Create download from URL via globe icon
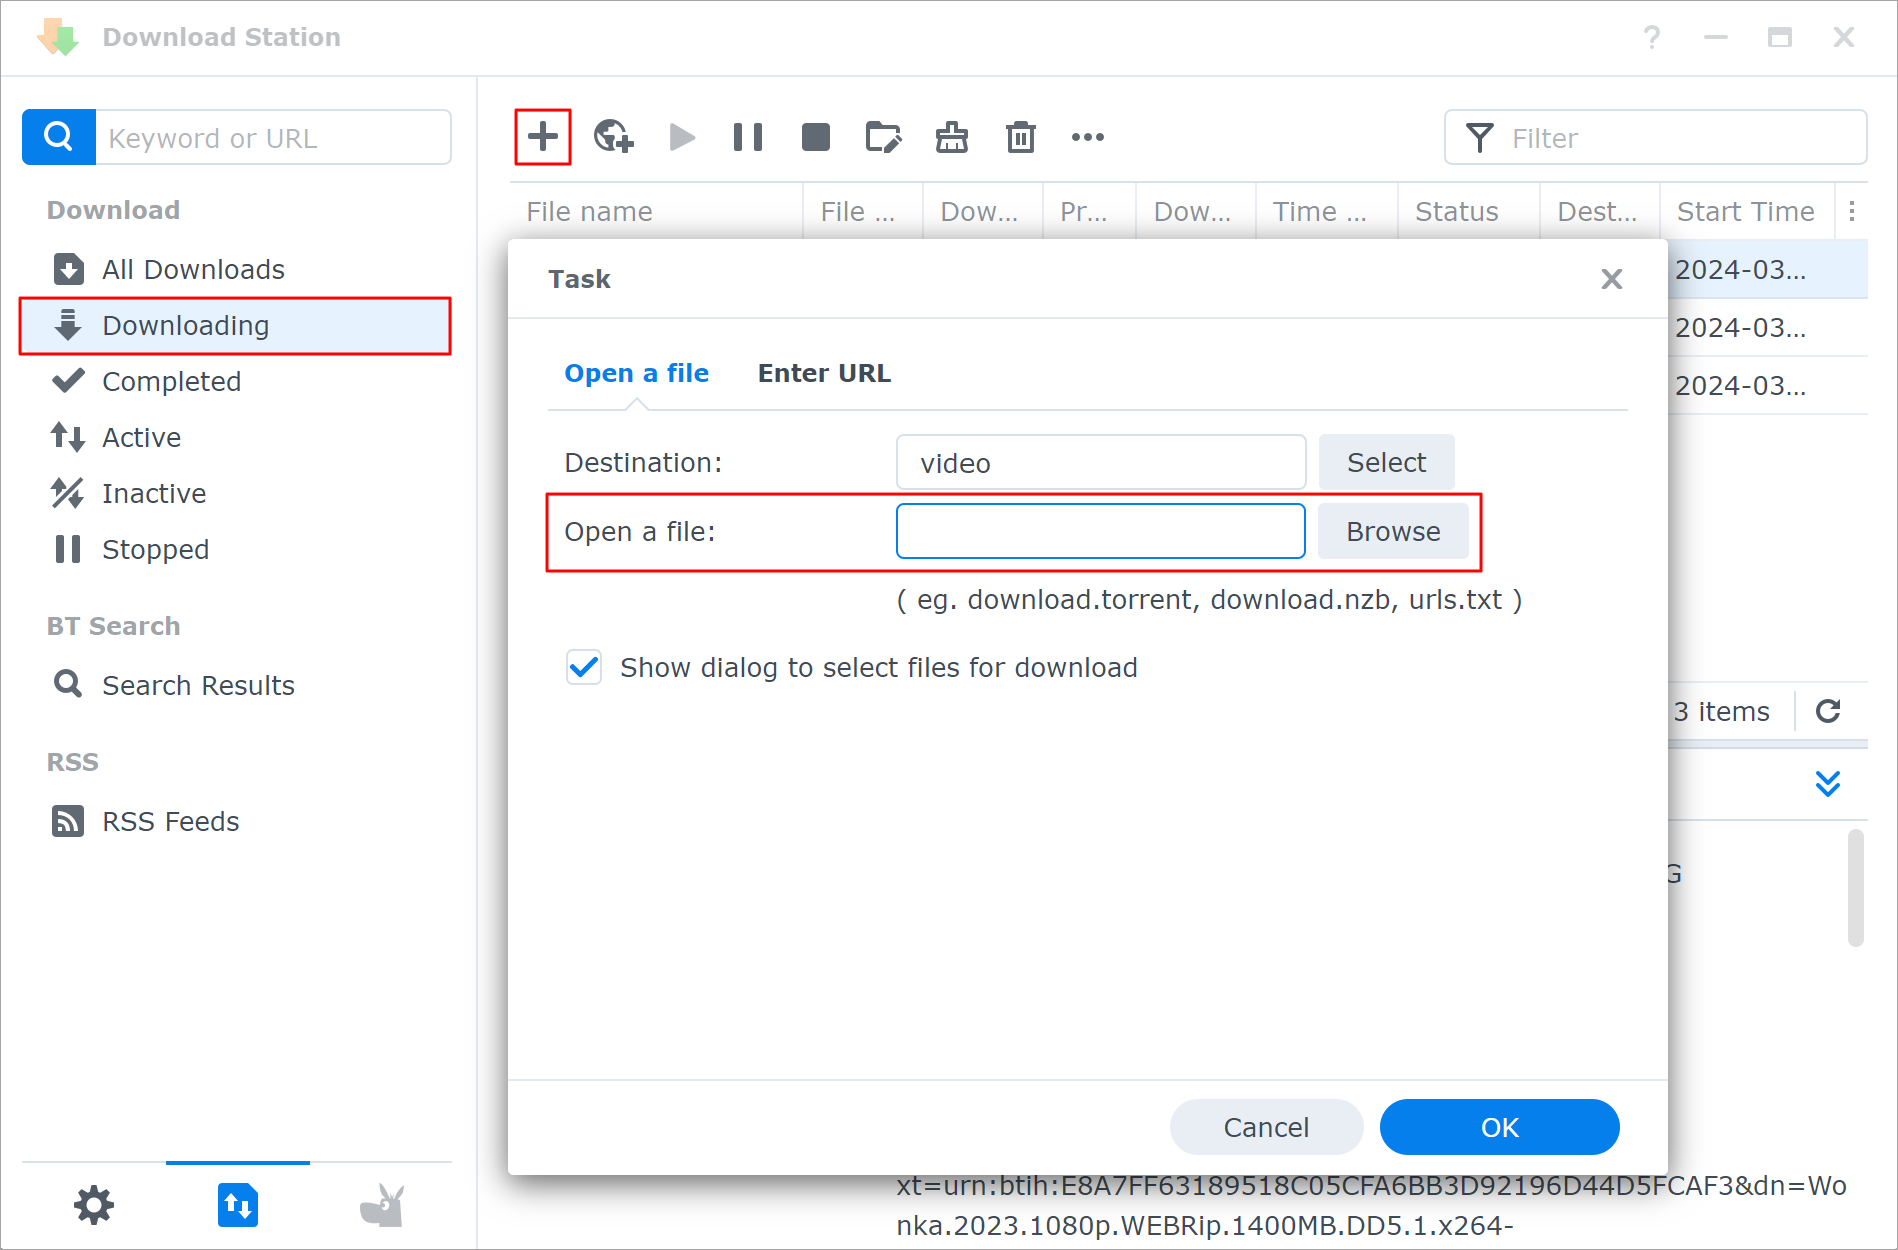Image resolution: width=1898 pixels, height=1250 pixels. (x=613, y=137)
